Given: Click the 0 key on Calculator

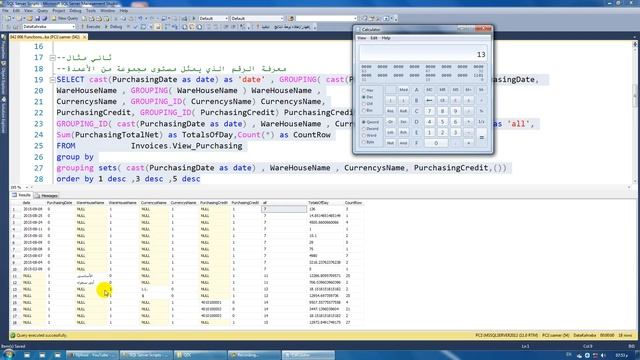Looking at the screenshot, I should click(436, 143).
